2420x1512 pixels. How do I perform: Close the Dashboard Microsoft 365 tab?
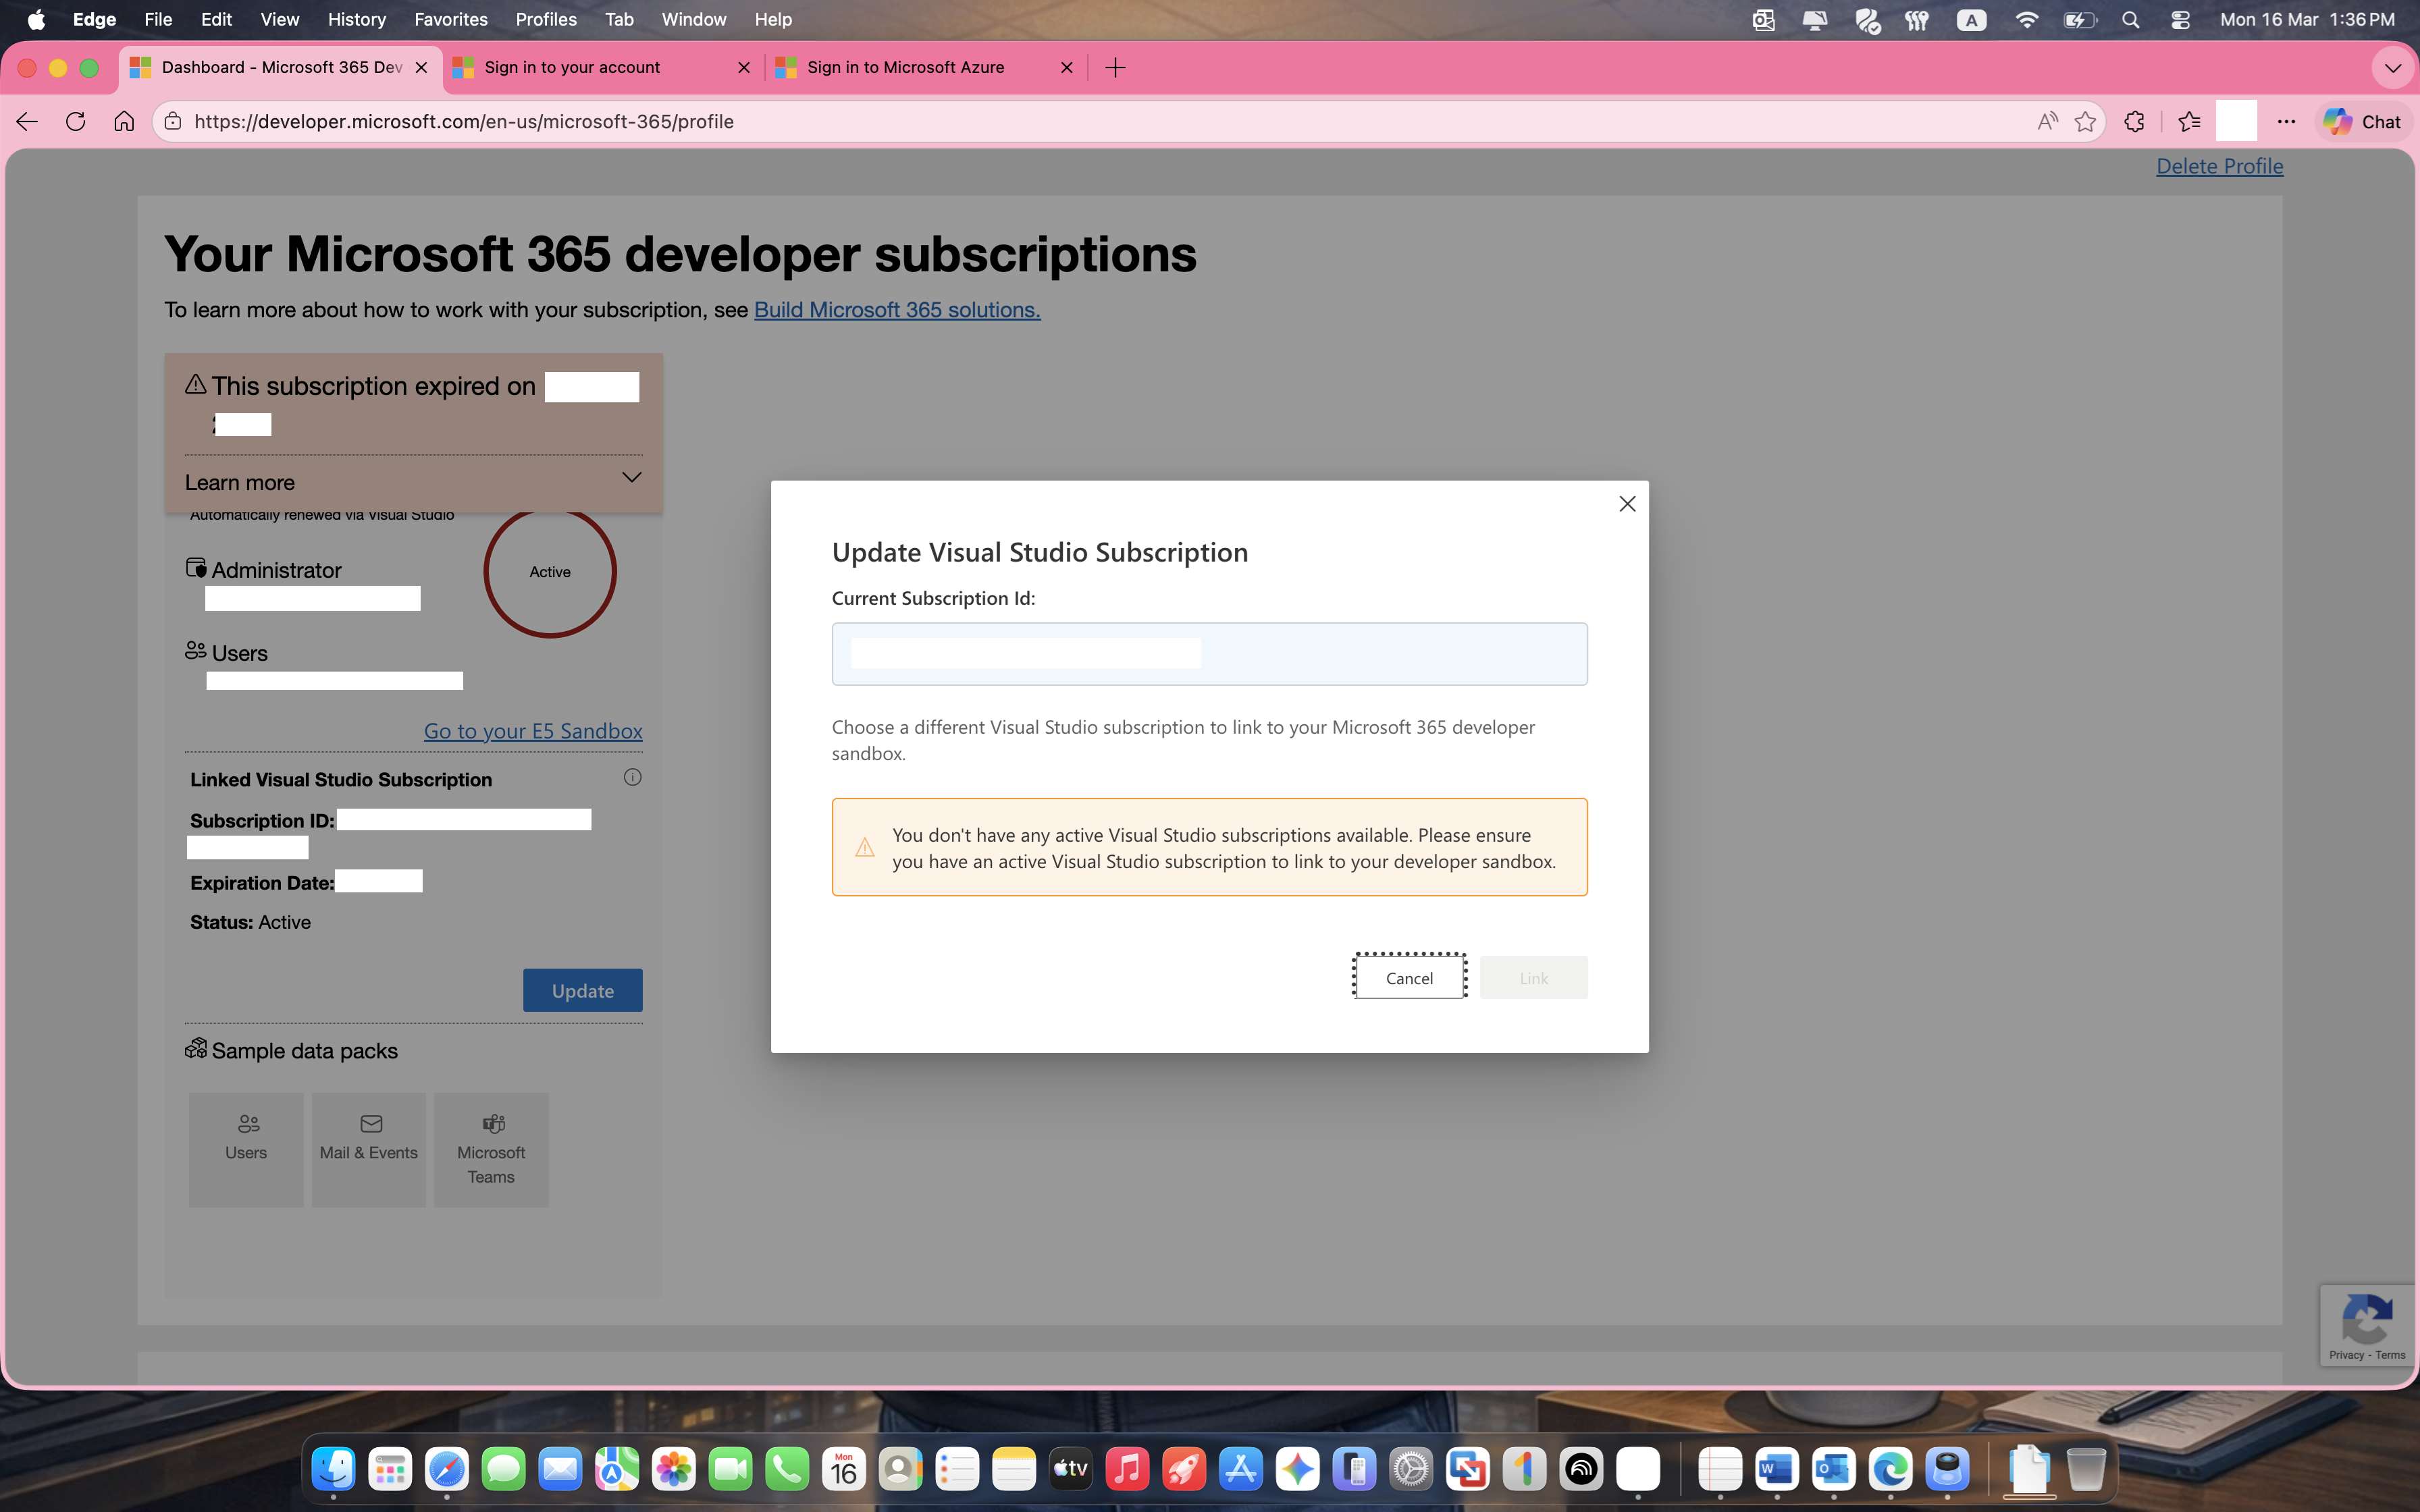421,67
